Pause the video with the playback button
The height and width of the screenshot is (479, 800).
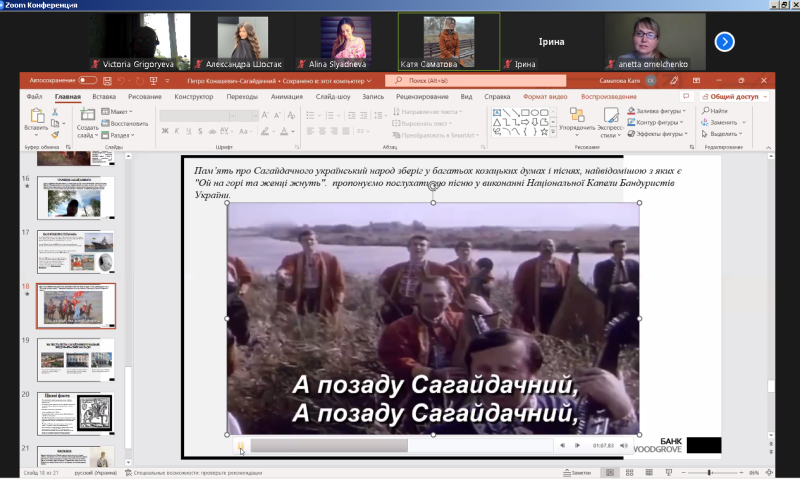click(242, 446)
